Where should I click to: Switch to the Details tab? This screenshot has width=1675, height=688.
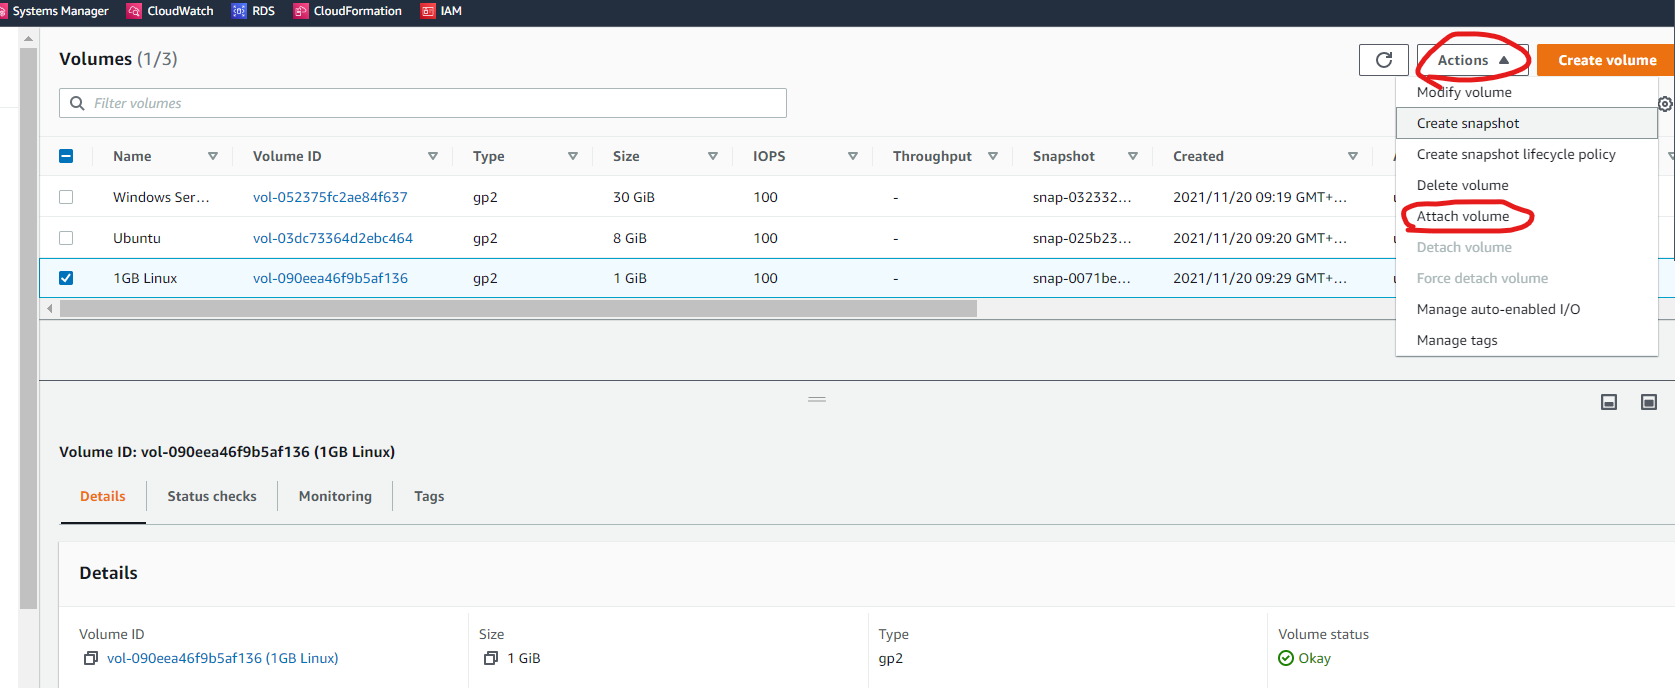[103, 496]
